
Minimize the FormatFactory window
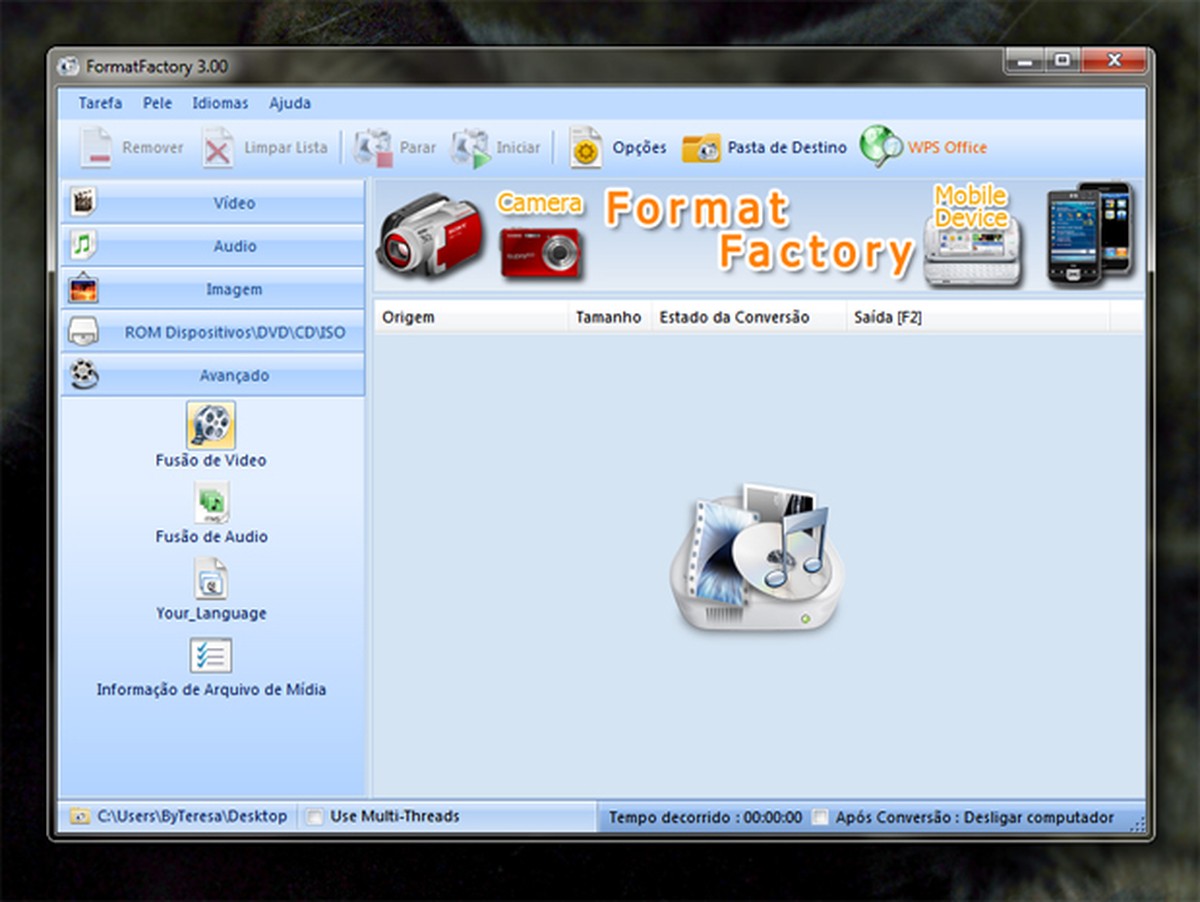1024,61
